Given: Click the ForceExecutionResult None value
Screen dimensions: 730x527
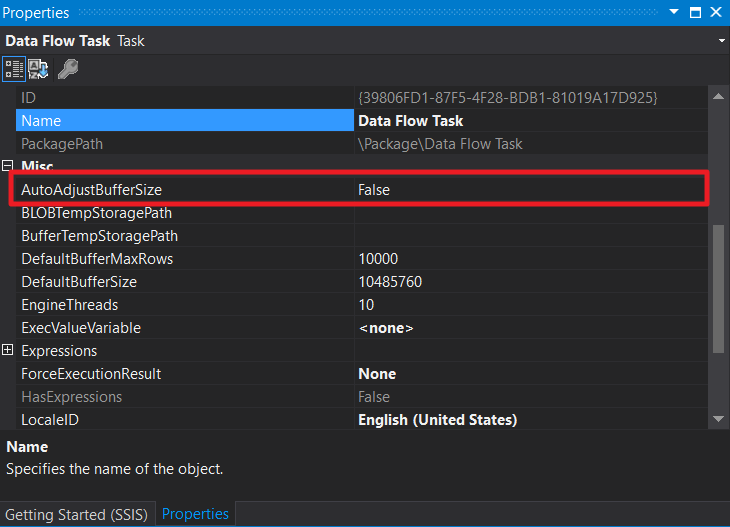Looking at the screenshot, I should (531, 374).
